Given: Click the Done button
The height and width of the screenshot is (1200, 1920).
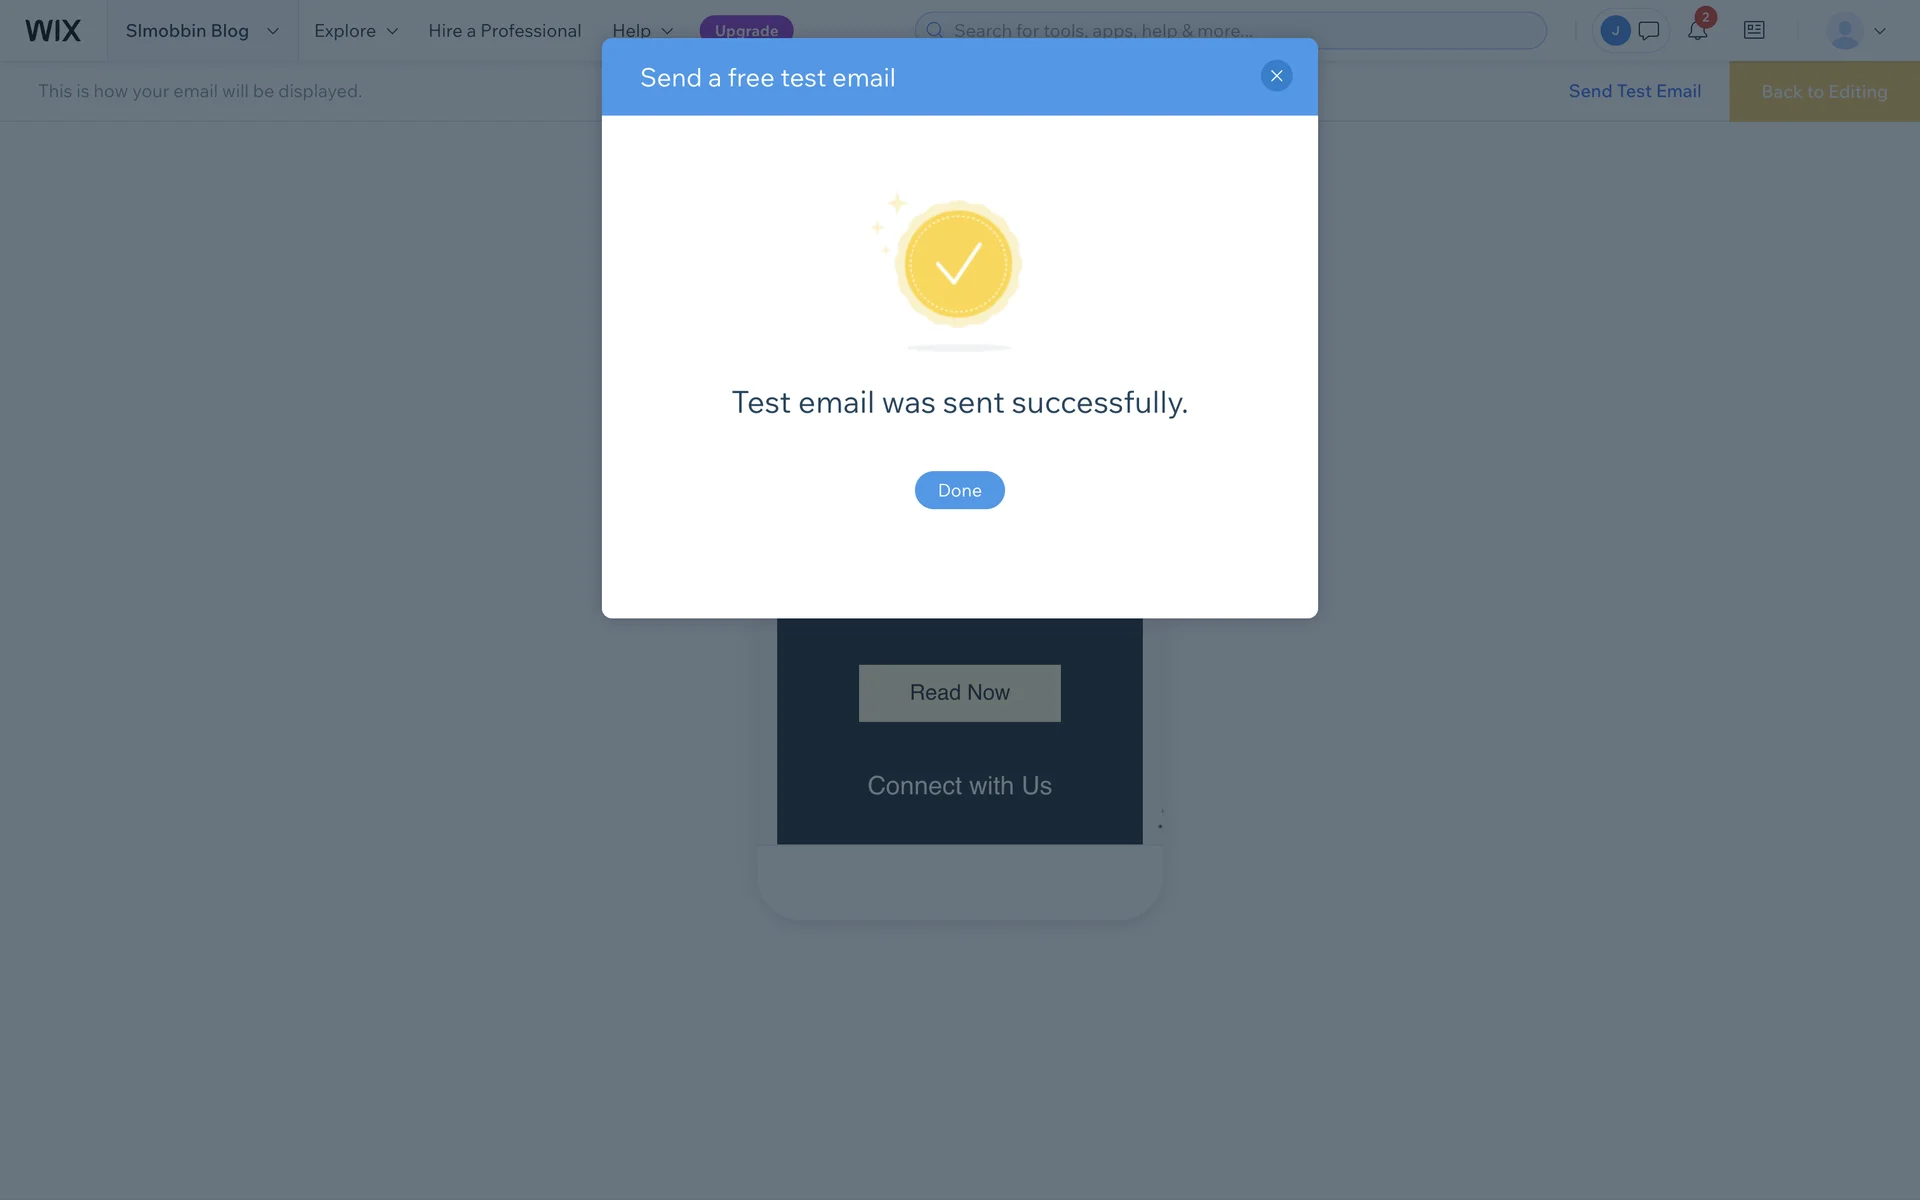Looking at the screenshot, I should (959, 490).
